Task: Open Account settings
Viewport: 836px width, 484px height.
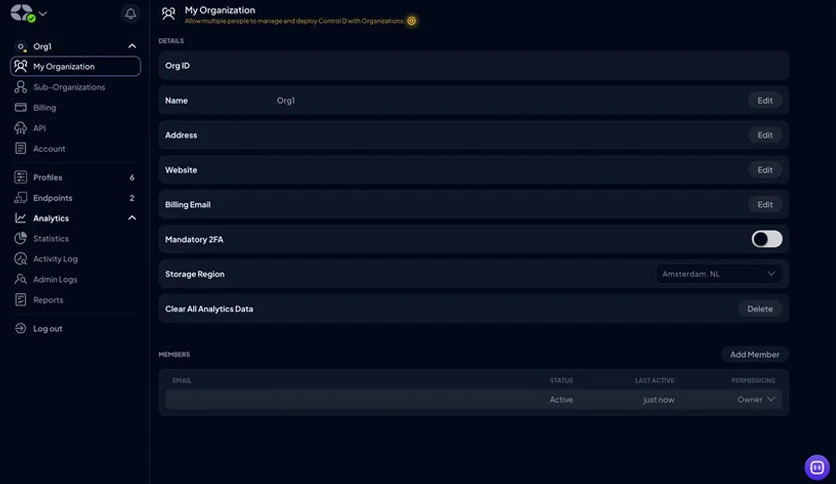Action: pyautogui.click(x=49, y=149)
